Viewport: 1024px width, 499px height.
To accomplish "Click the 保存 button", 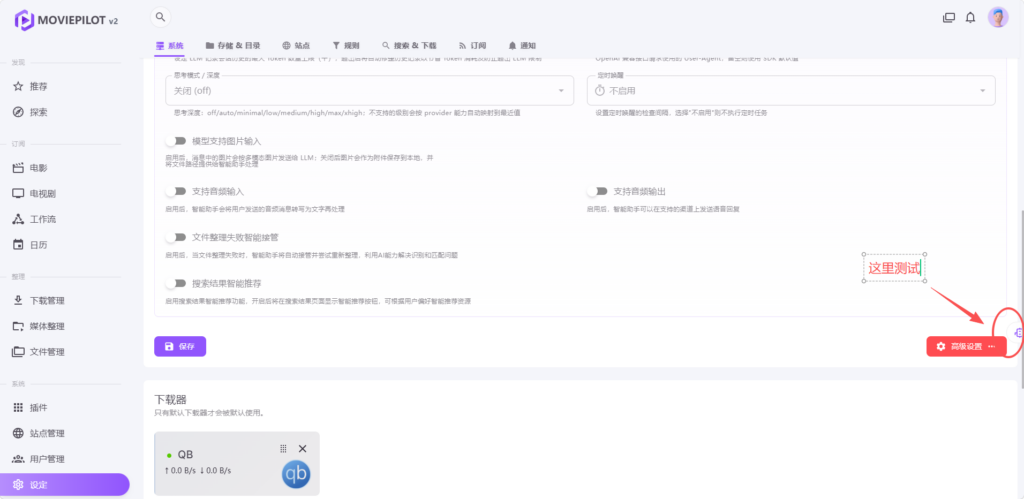I will [180, 346].
